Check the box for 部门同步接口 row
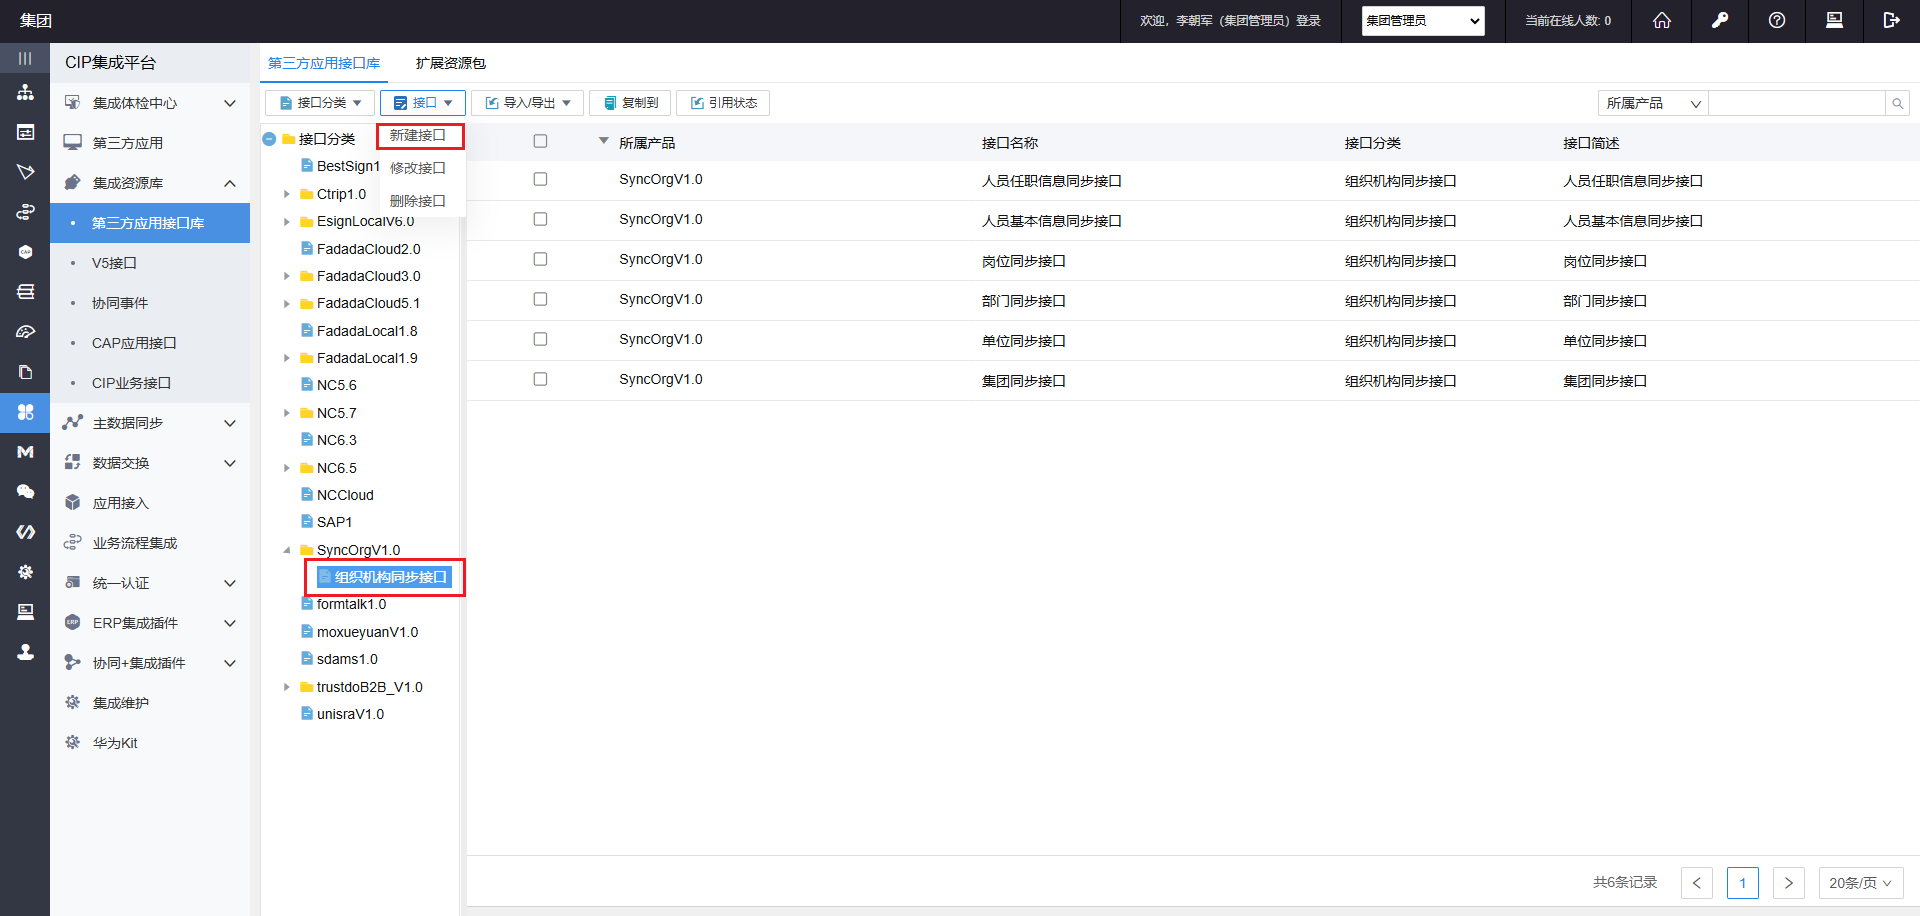 click(x=540, y=299)
